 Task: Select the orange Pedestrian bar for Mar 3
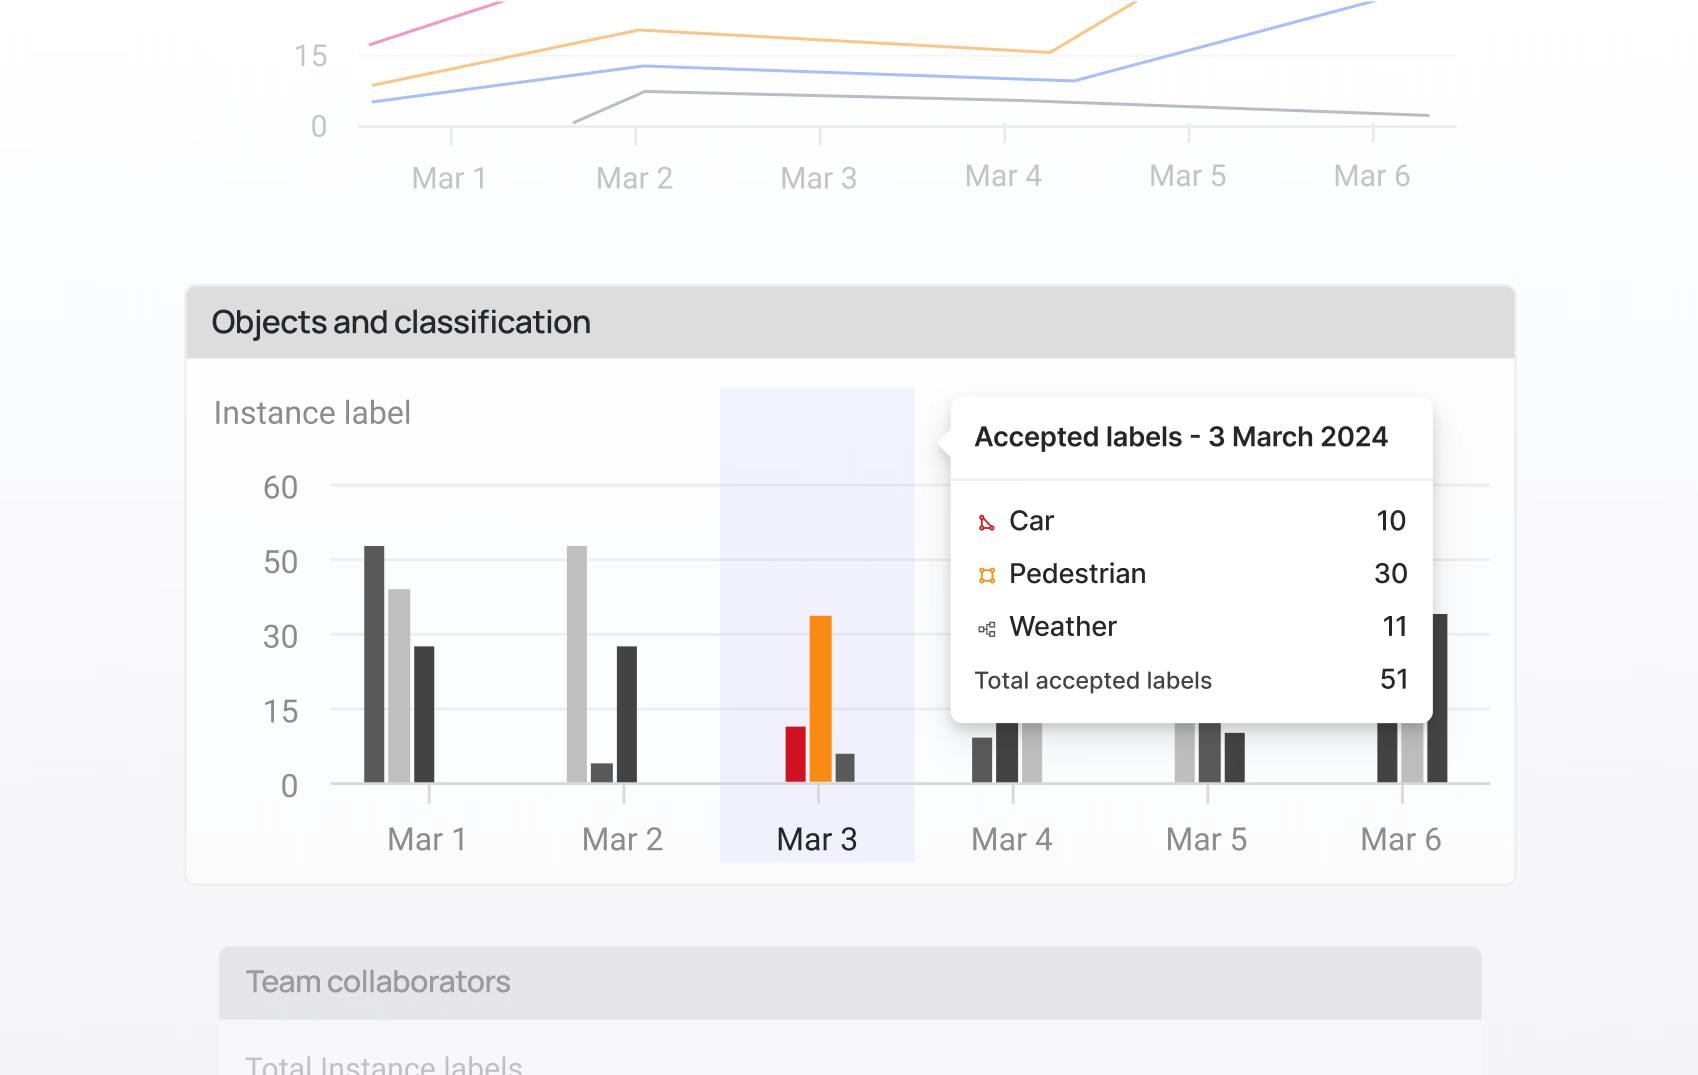point(822,695)
